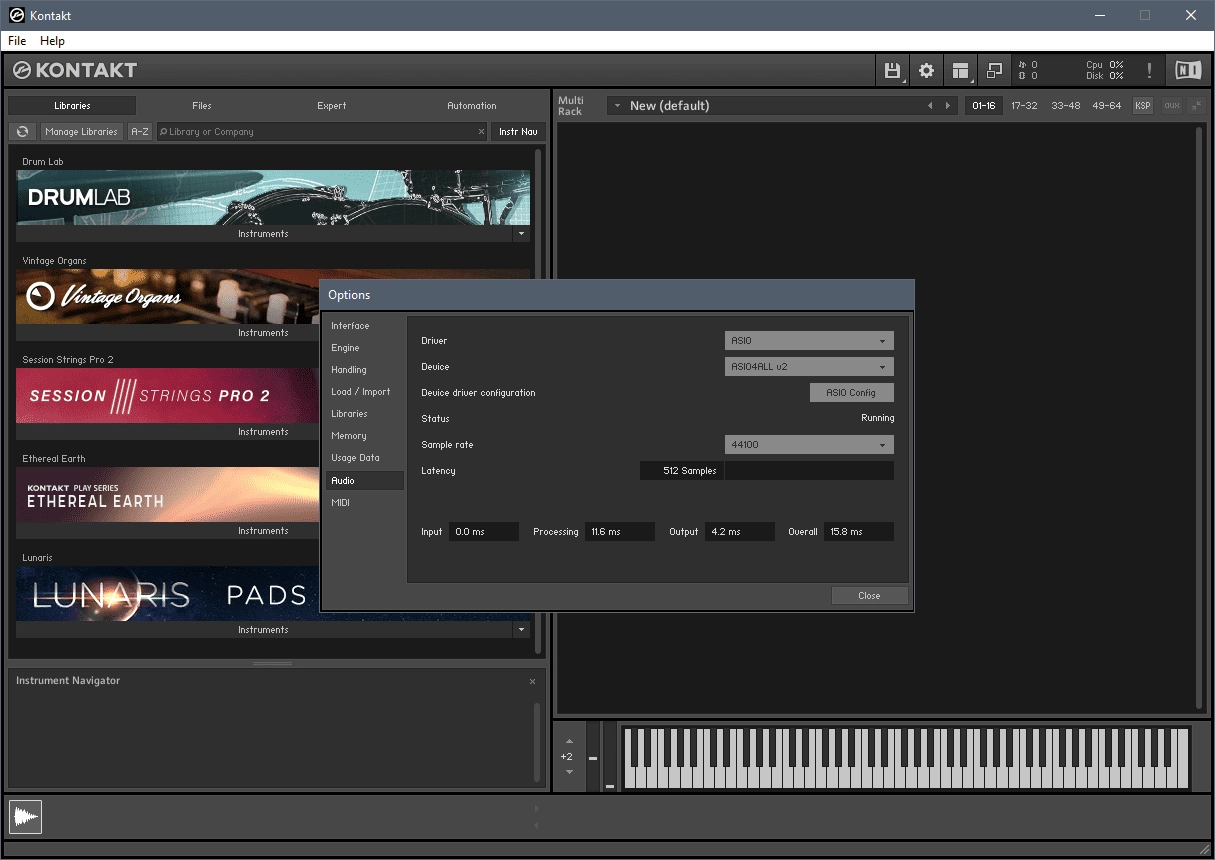1215x860 pixels.
Task: Click the 512 Samples latency value
Action: (x=680, y=471)
